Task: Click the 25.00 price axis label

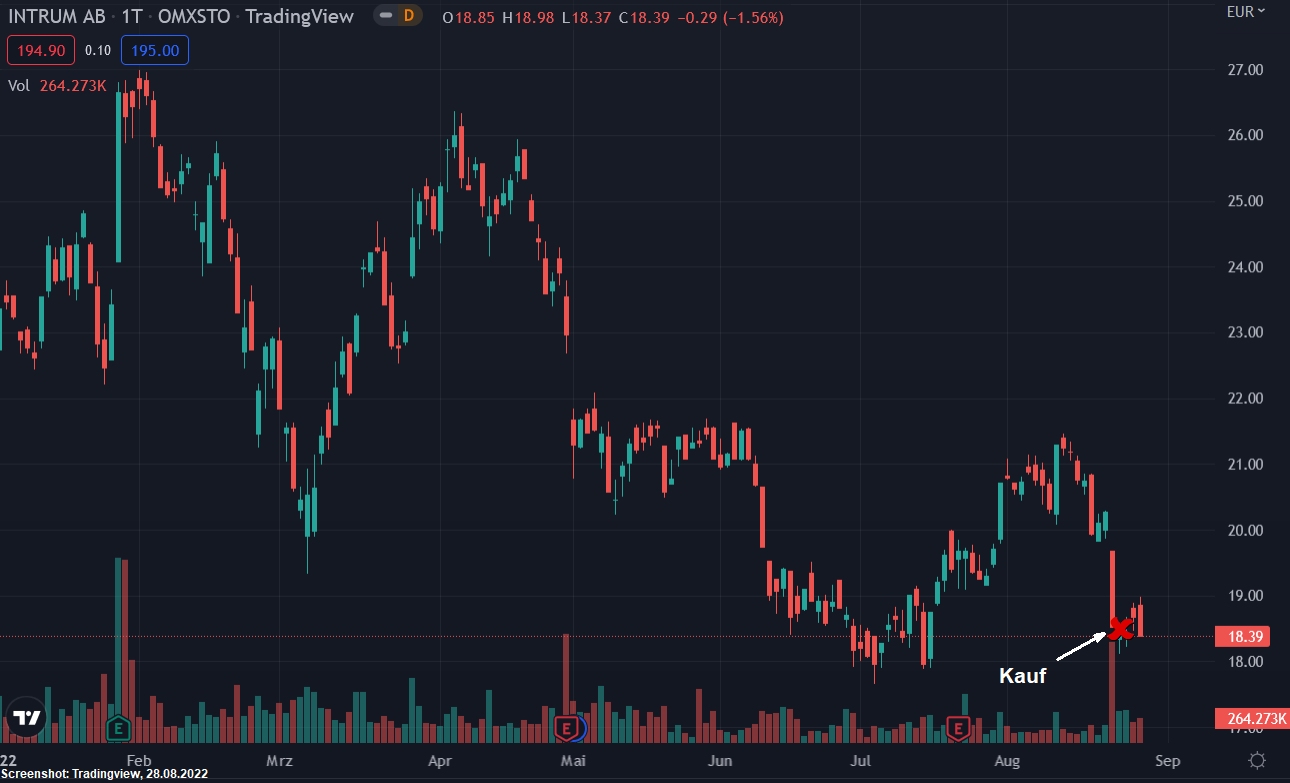Action: coord(1246,201)
